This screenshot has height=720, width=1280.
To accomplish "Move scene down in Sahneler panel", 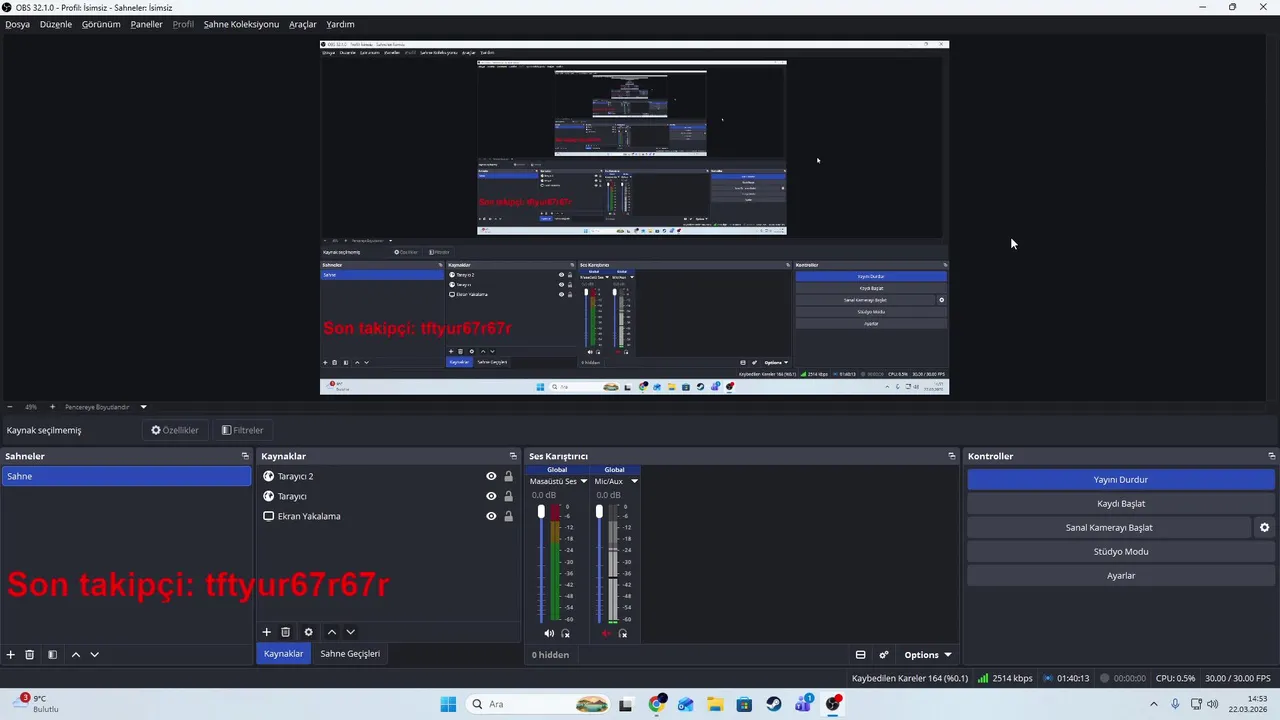I will click(94, 654).
